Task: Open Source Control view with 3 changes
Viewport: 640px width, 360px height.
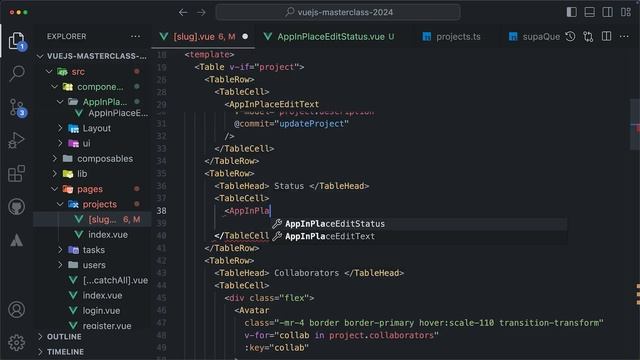Action: 17,108
